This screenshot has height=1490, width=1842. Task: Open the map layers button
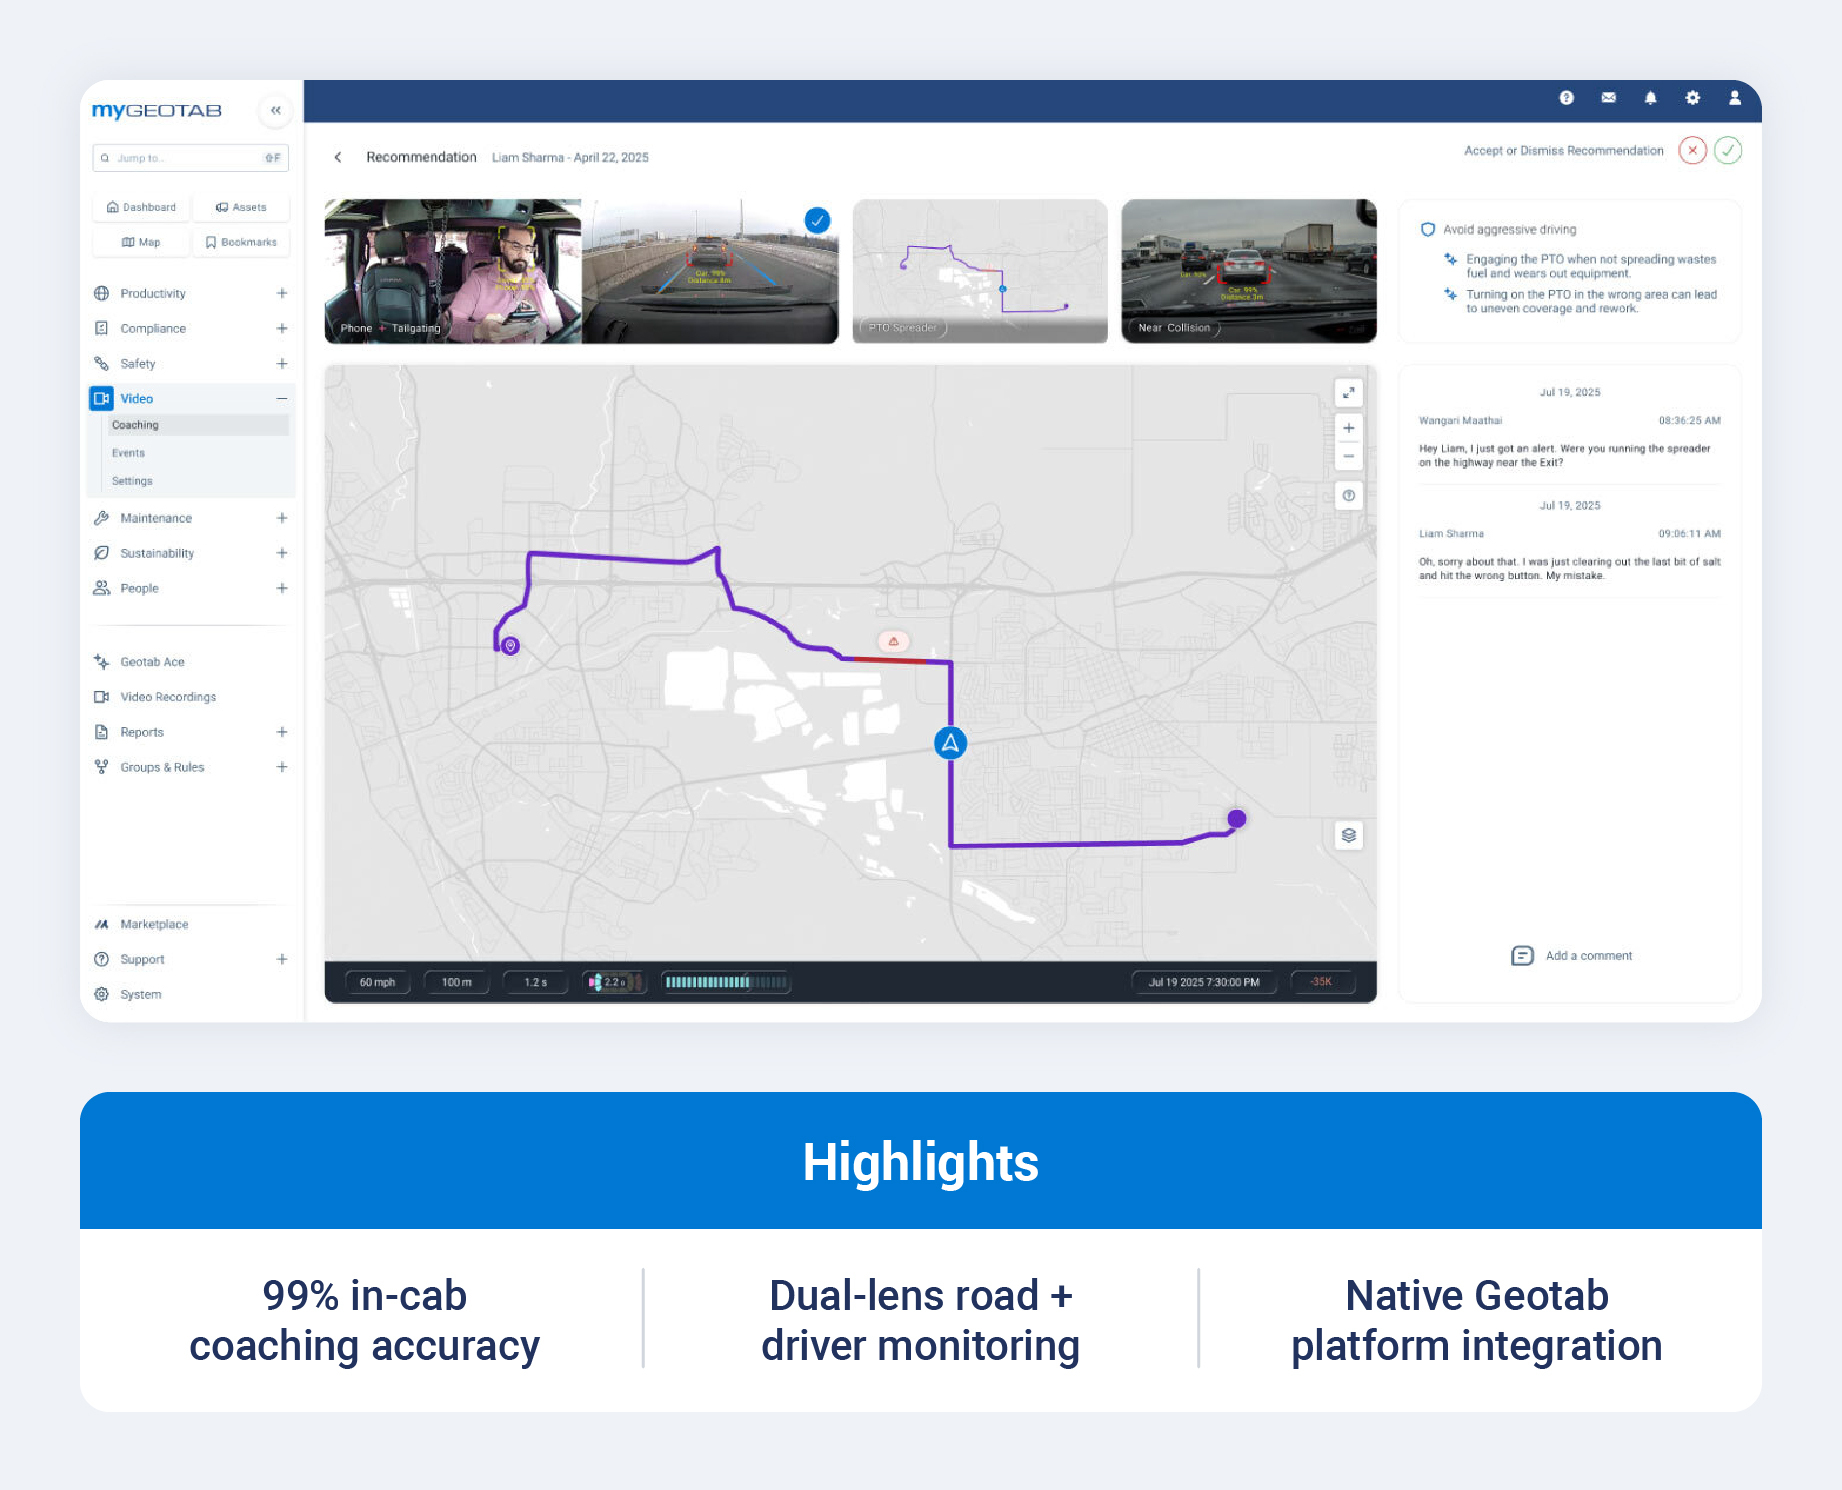(1348, 835)
